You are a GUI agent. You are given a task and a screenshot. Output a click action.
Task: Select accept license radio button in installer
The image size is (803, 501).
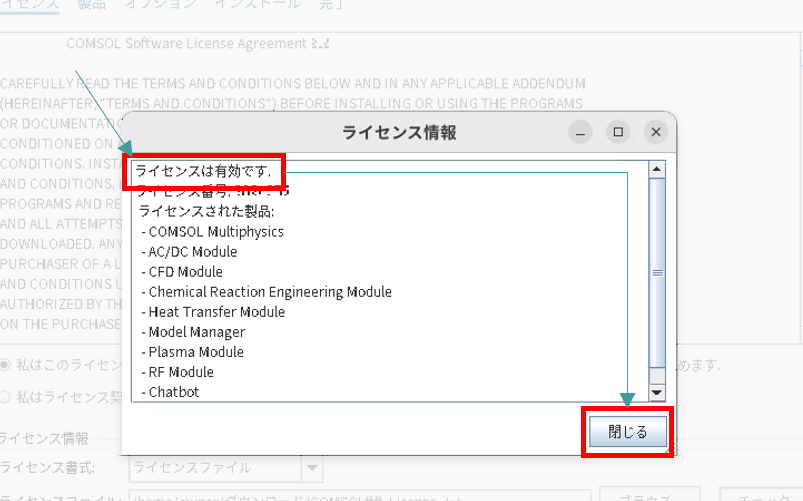click(x=5, y=365)
